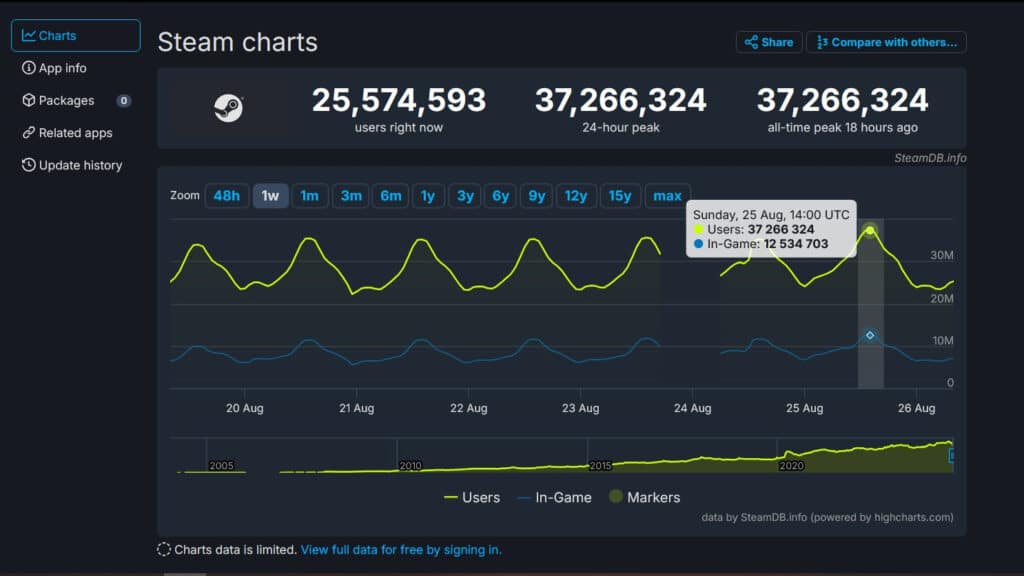Set chart zoom to 6y
The width and height of the screenshot is (1024, 576).
click(x=500, y=196)
